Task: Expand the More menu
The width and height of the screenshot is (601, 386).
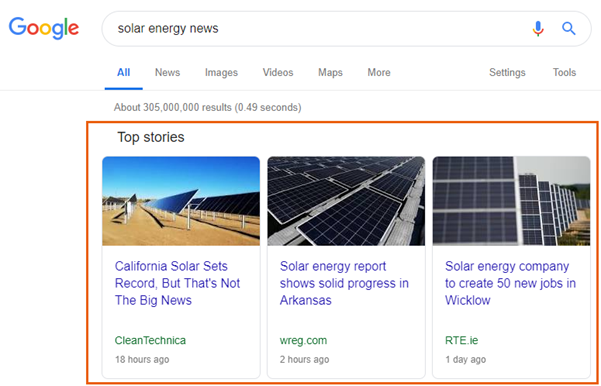Action: pos(379,72)
